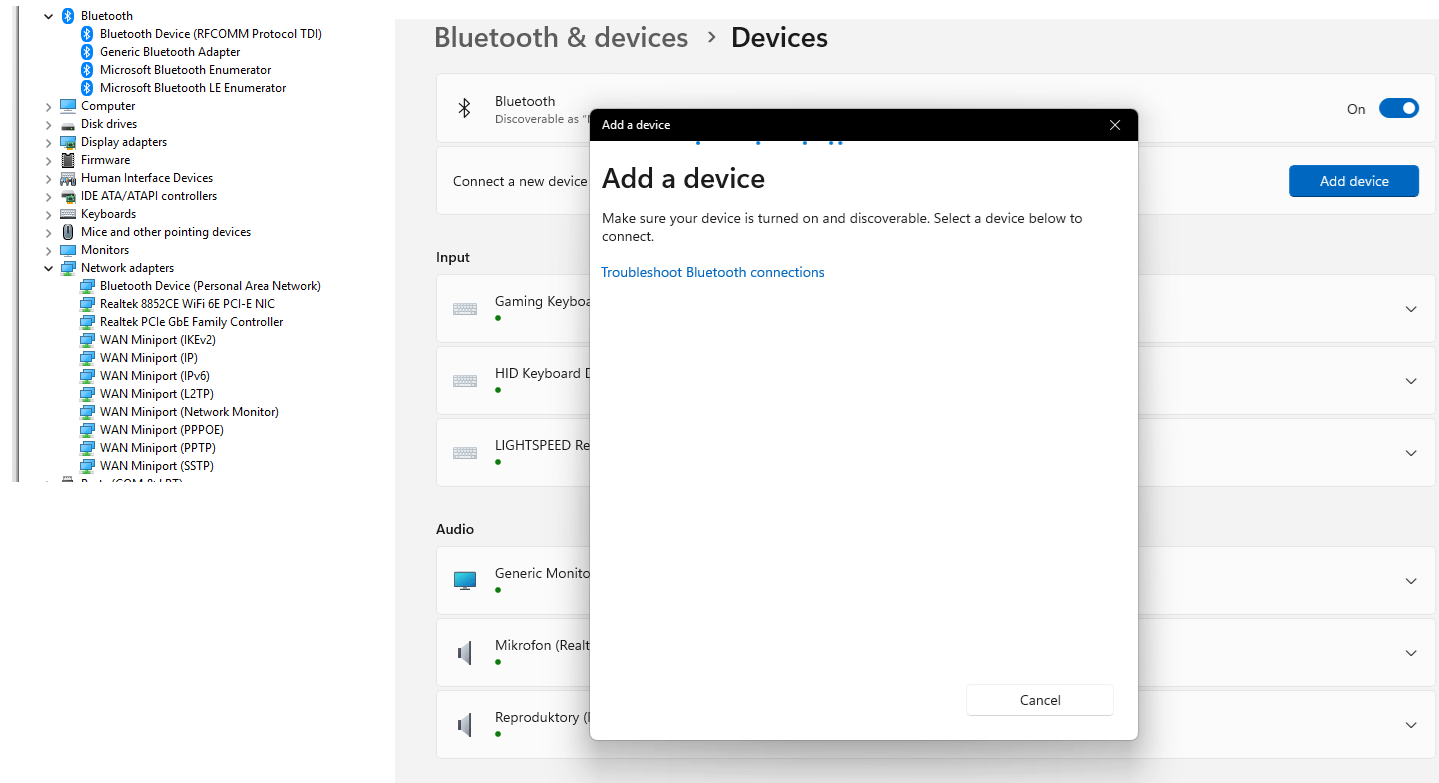Screen dimensions: 1439x783
Task: Expand the Display adapters category
Action: (48, 142)
